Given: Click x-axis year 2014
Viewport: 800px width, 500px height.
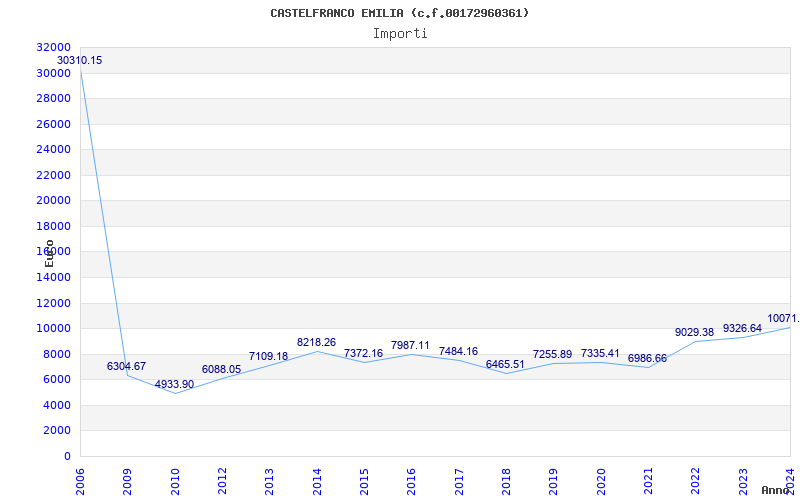Looking at the screenshot, I should (x=317, y=481).
